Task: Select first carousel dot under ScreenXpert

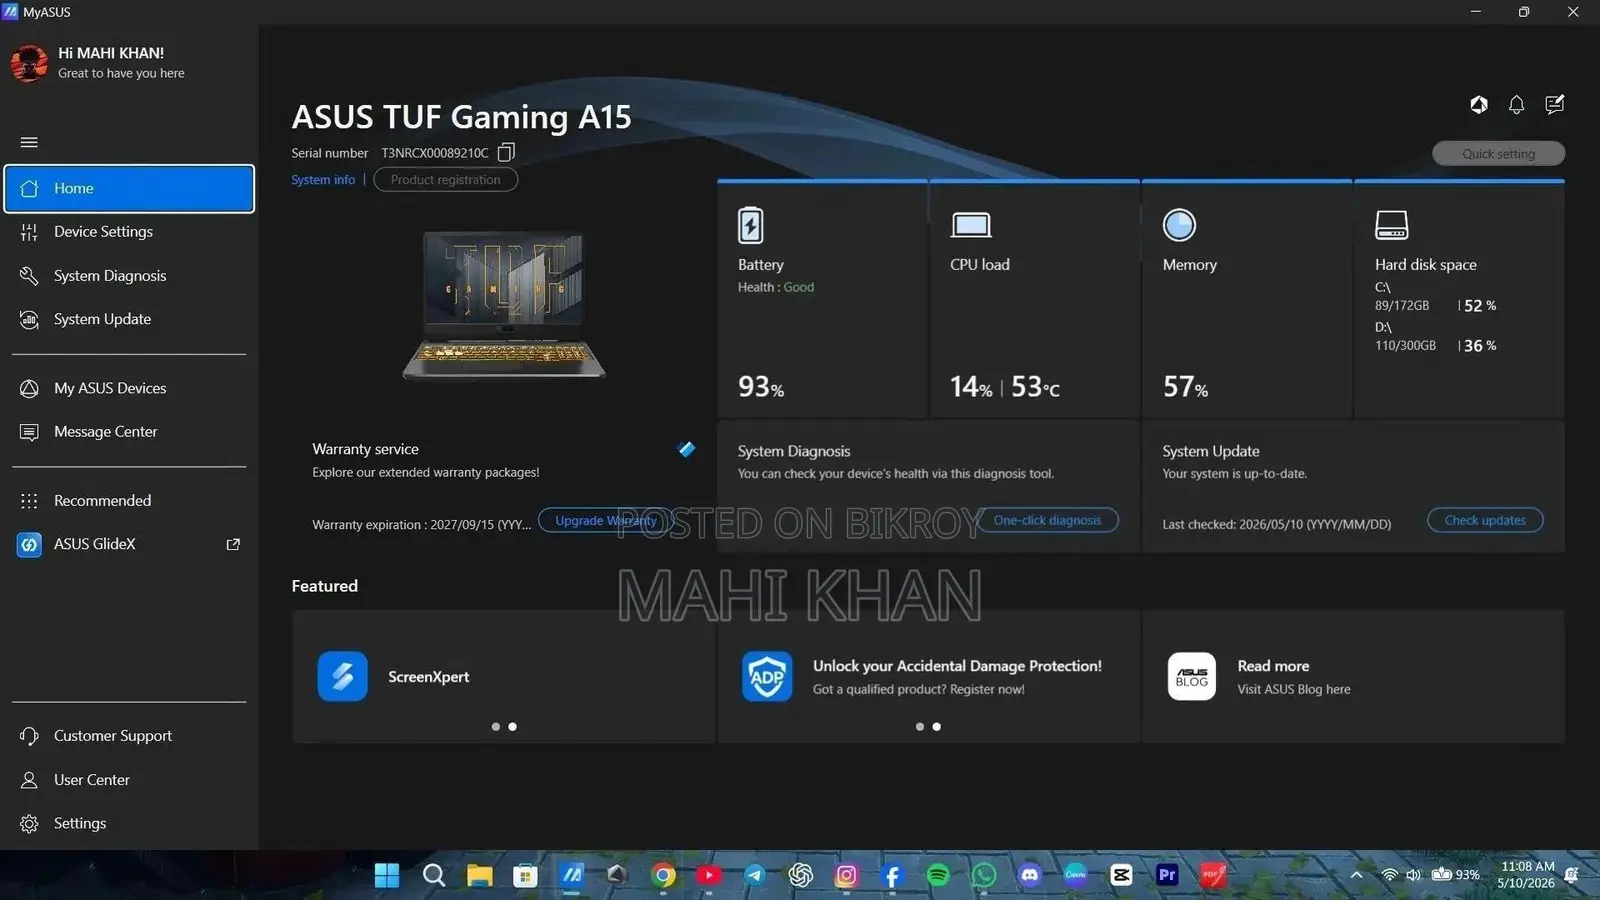Action: [x=495, y=727]
